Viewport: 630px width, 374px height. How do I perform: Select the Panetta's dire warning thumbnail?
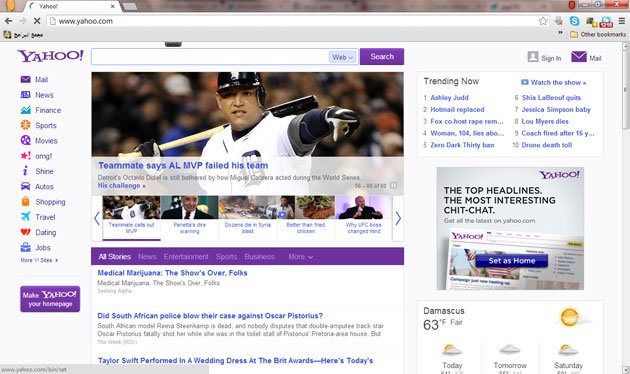pos(189,218)
